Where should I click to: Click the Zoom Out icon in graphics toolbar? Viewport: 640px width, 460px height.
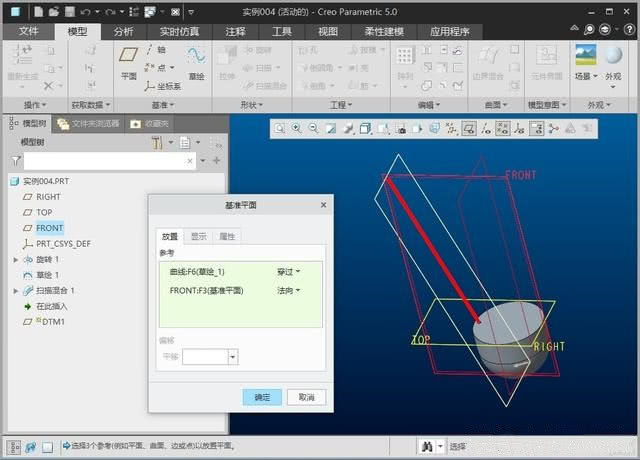pyautogui.click(x=313, y=129)
